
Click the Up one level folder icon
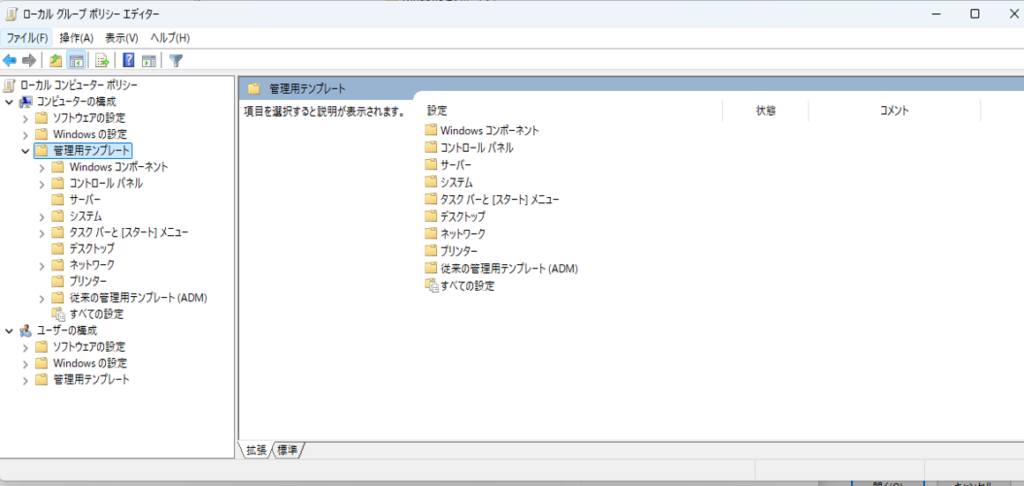coord(56,60)
